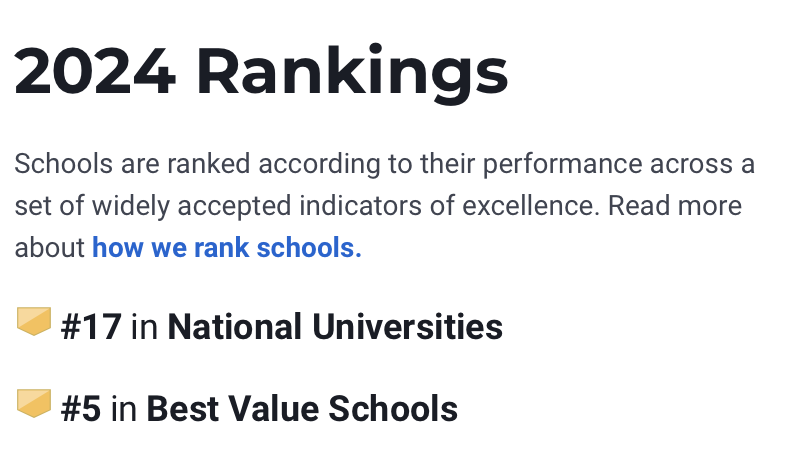This screenshot has width=788, height=458.
Task: Select the #5 rank number
Action: 80,409
